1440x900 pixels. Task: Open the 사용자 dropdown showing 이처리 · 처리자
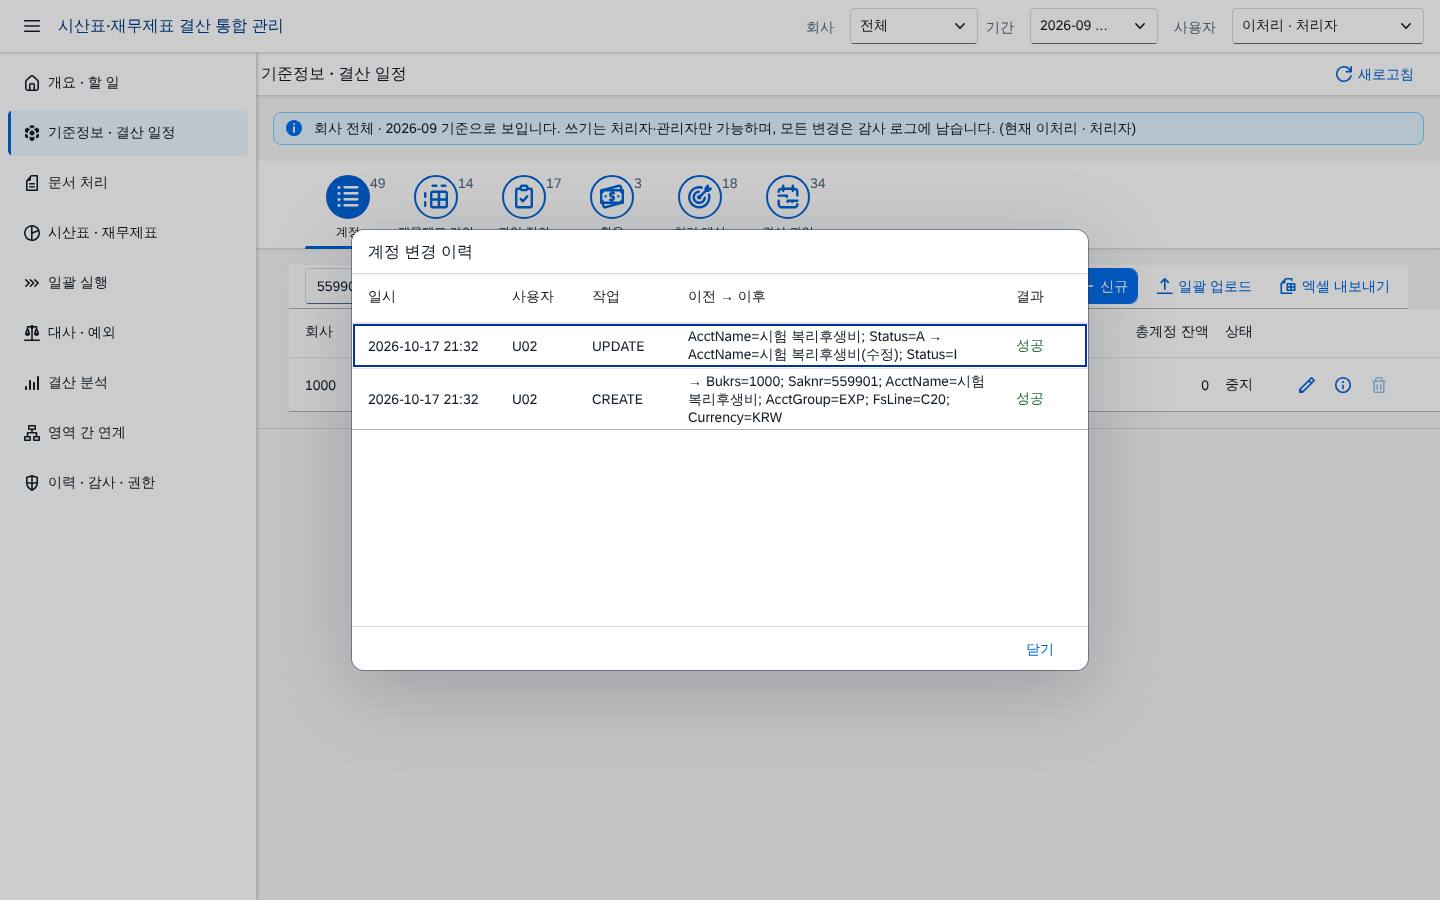[x=1328, y=26]
